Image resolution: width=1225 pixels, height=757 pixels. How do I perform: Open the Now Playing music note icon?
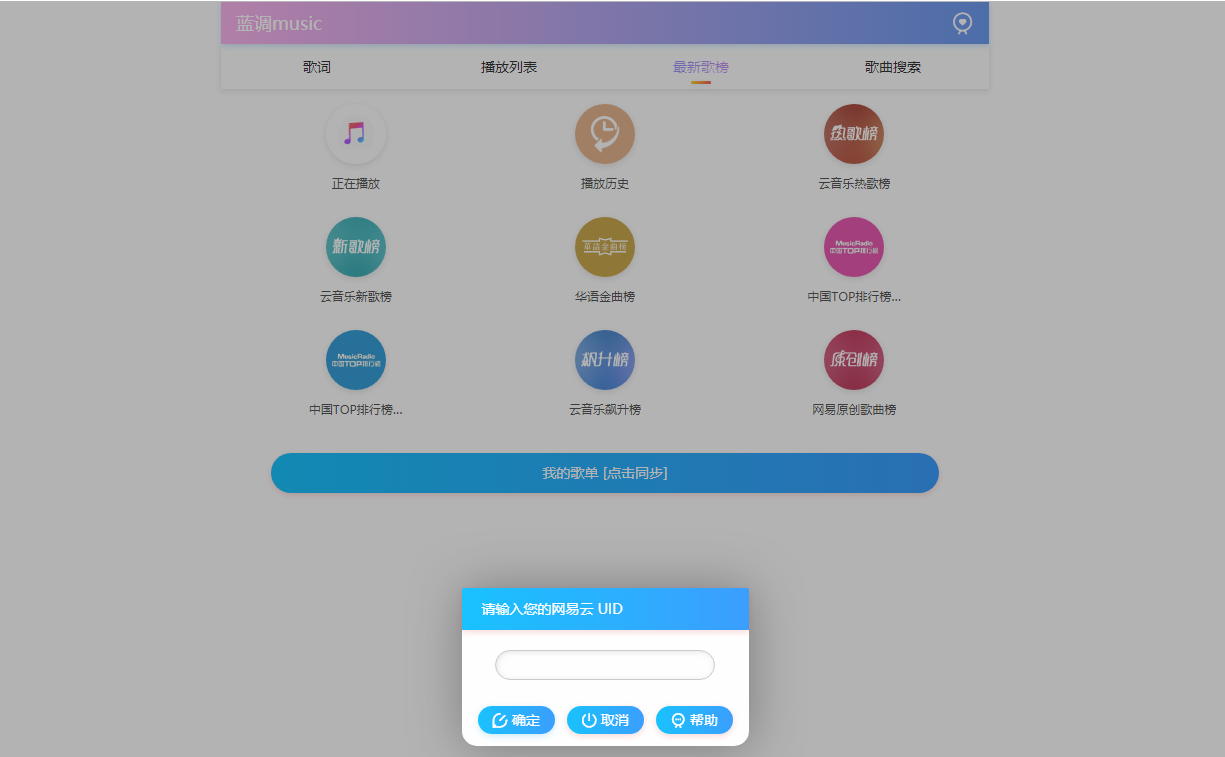(x=356, y=134)
